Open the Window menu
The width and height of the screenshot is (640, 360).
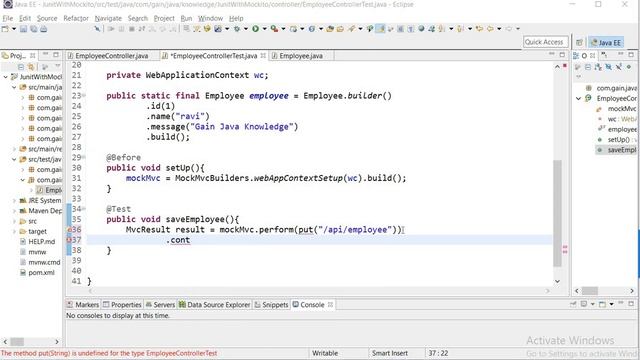click(210, 18)
